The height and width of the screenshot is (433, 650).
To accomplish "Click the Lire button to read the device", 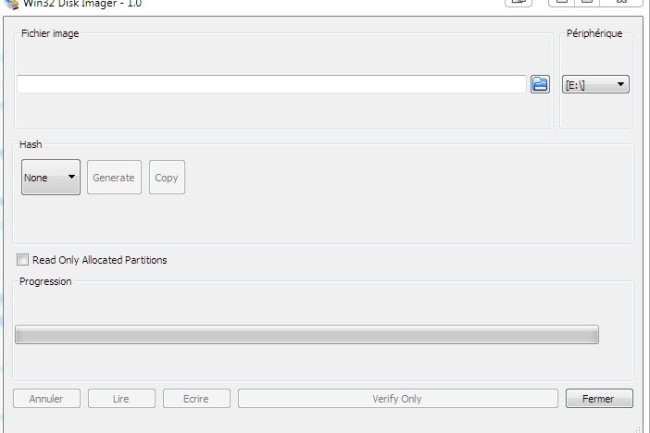I will pos(121,398).
